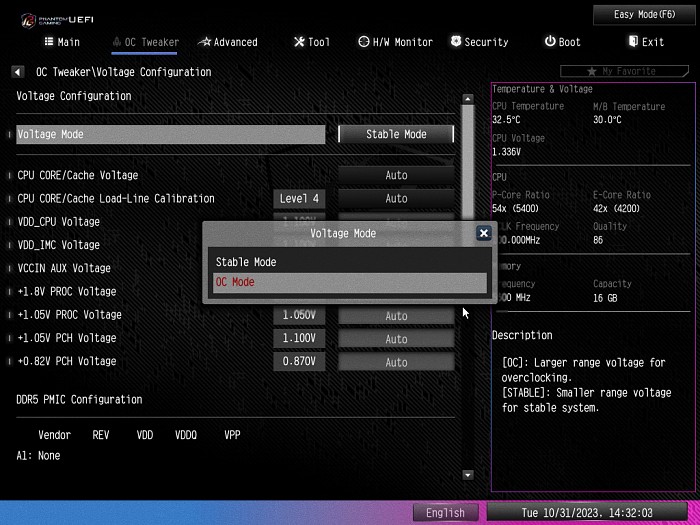Click the scrollbar down arrow

tap(467, 475)
